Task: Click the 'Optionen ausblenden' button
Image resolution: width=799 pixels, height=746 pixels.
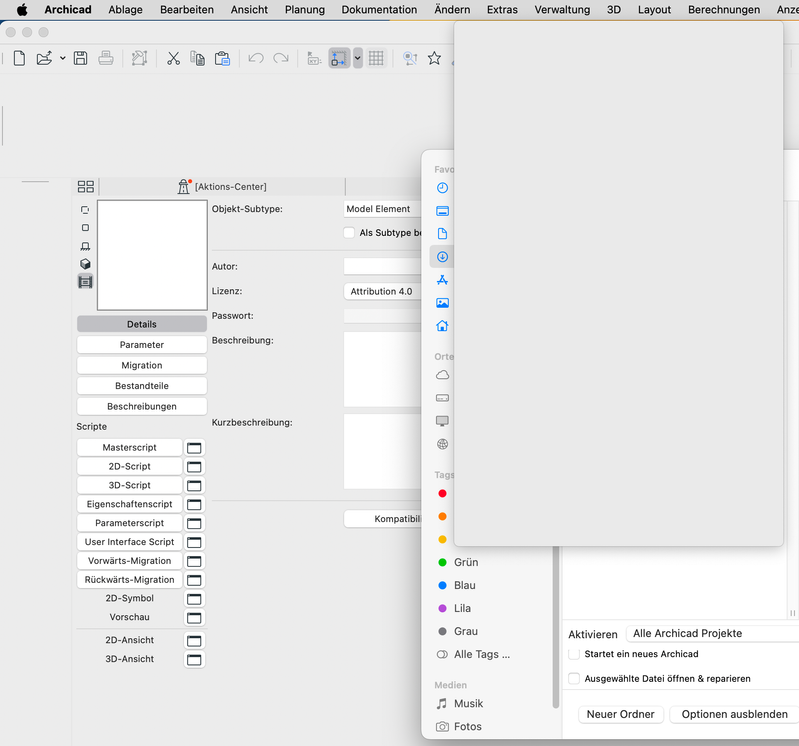Action: [734, 714]
